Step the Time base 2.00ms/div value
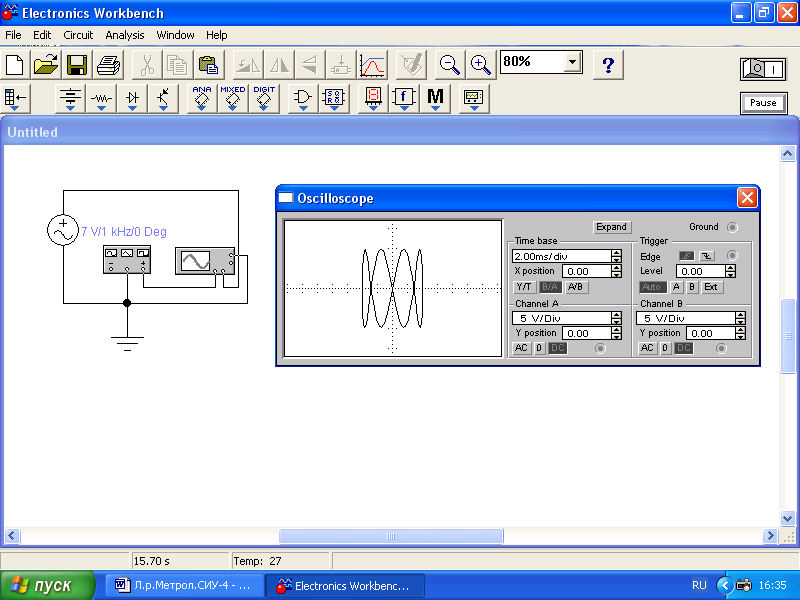Viewport: 800px width, 600px height. pyautogui.click(x=616, y=256)
